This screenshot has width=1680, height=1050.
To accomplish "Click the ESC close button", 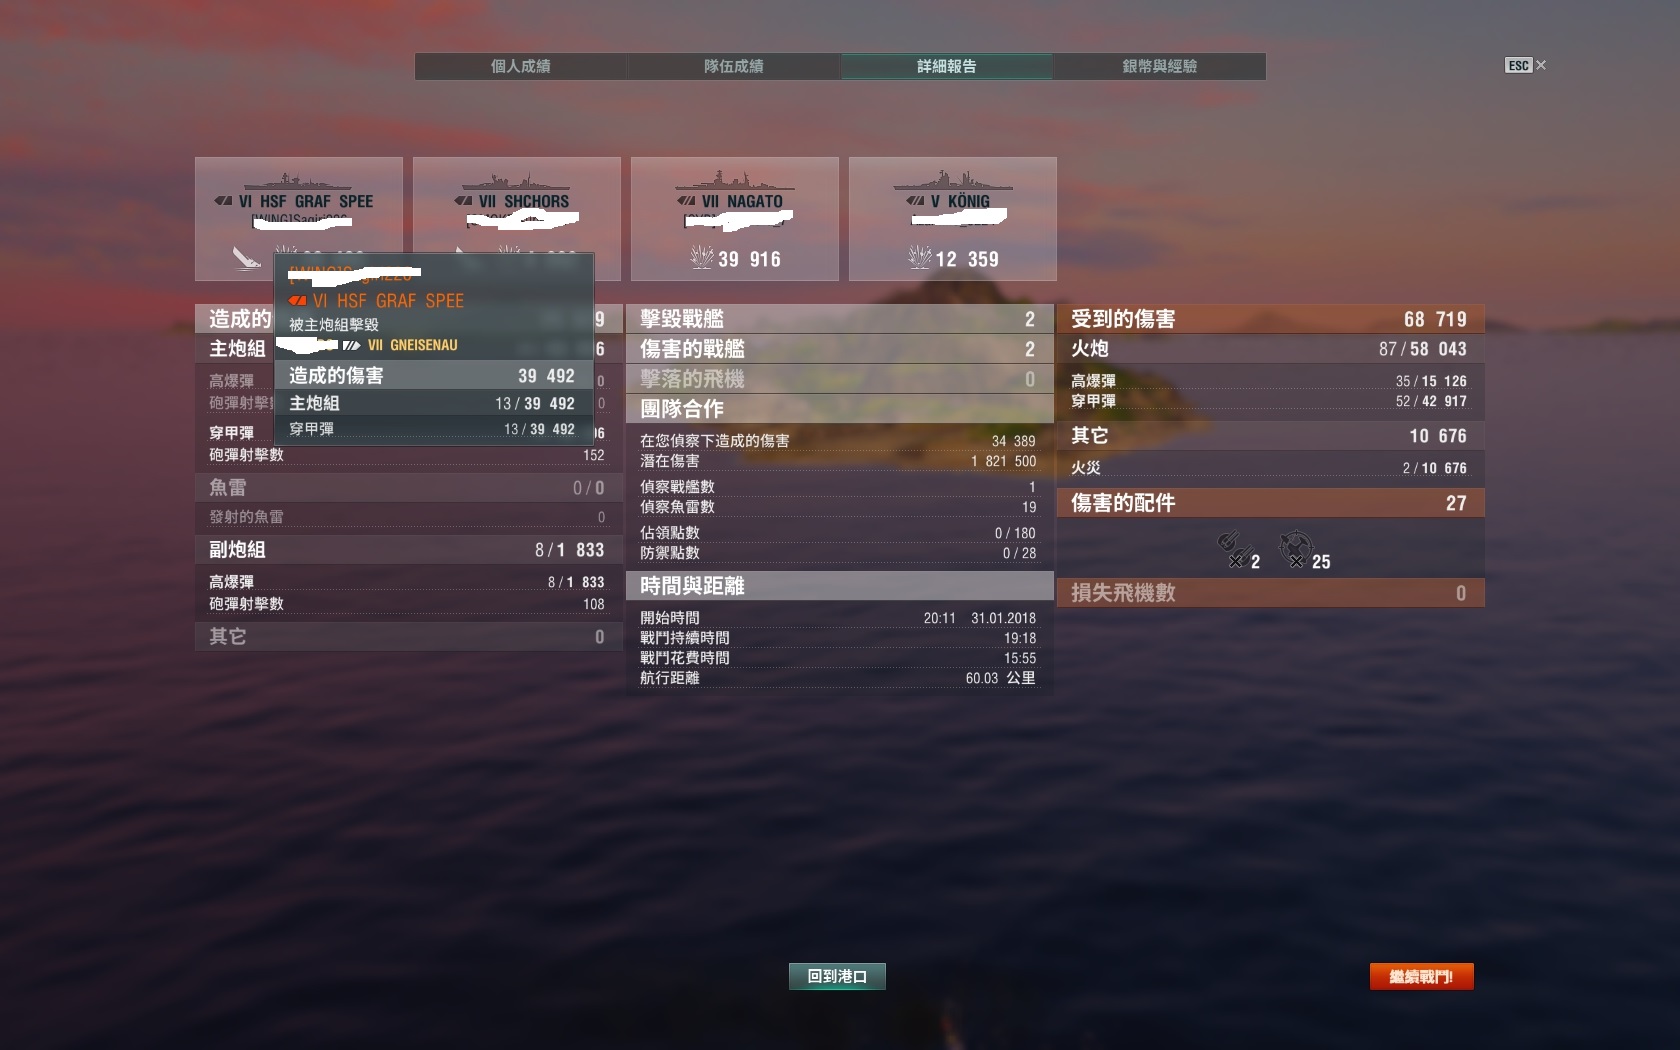I will [1525, 65].
